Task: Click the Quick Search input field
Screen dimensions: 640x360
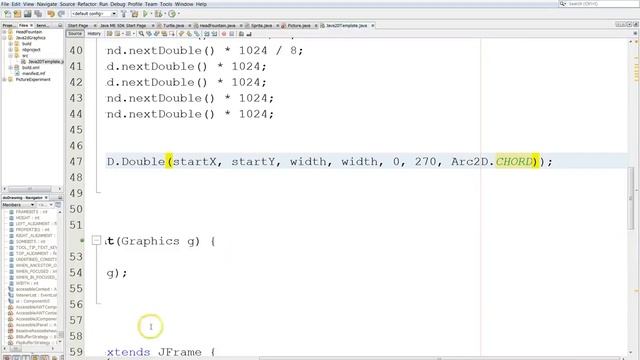Action: point(600,4)
